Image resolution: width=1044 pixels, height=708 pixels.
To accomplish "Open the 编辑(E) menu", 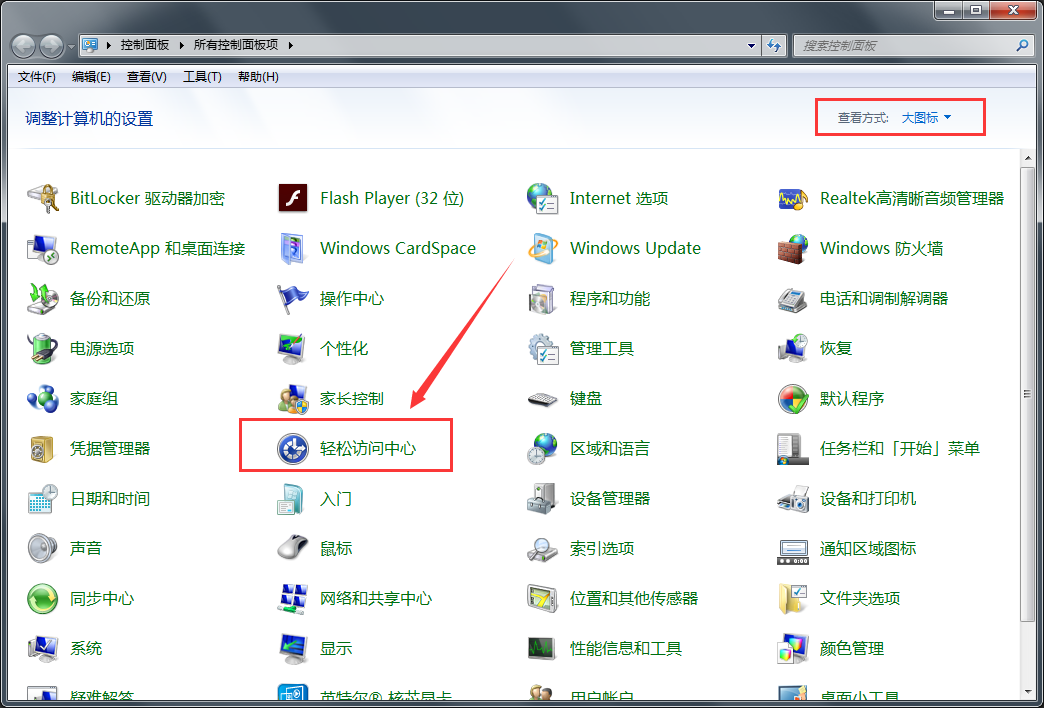I will tap(91, 77).
